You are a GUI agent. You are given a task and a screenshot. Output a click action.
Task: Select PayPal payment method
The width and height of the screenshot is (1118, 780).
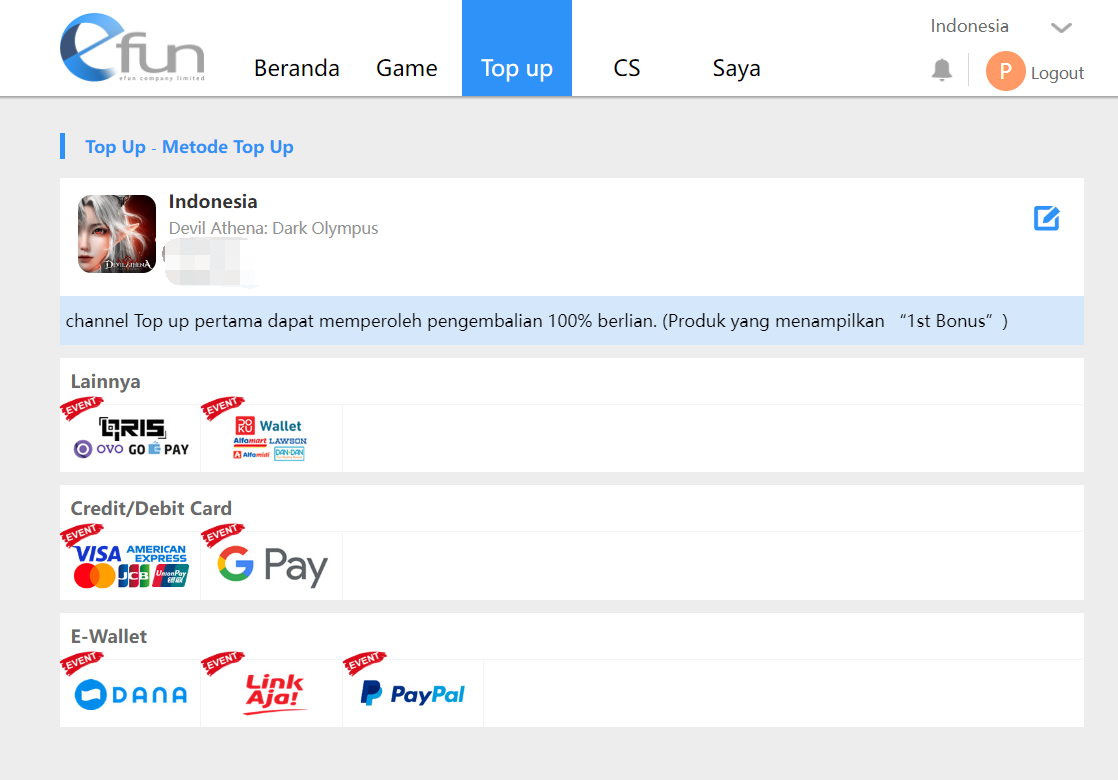[413, 694]
